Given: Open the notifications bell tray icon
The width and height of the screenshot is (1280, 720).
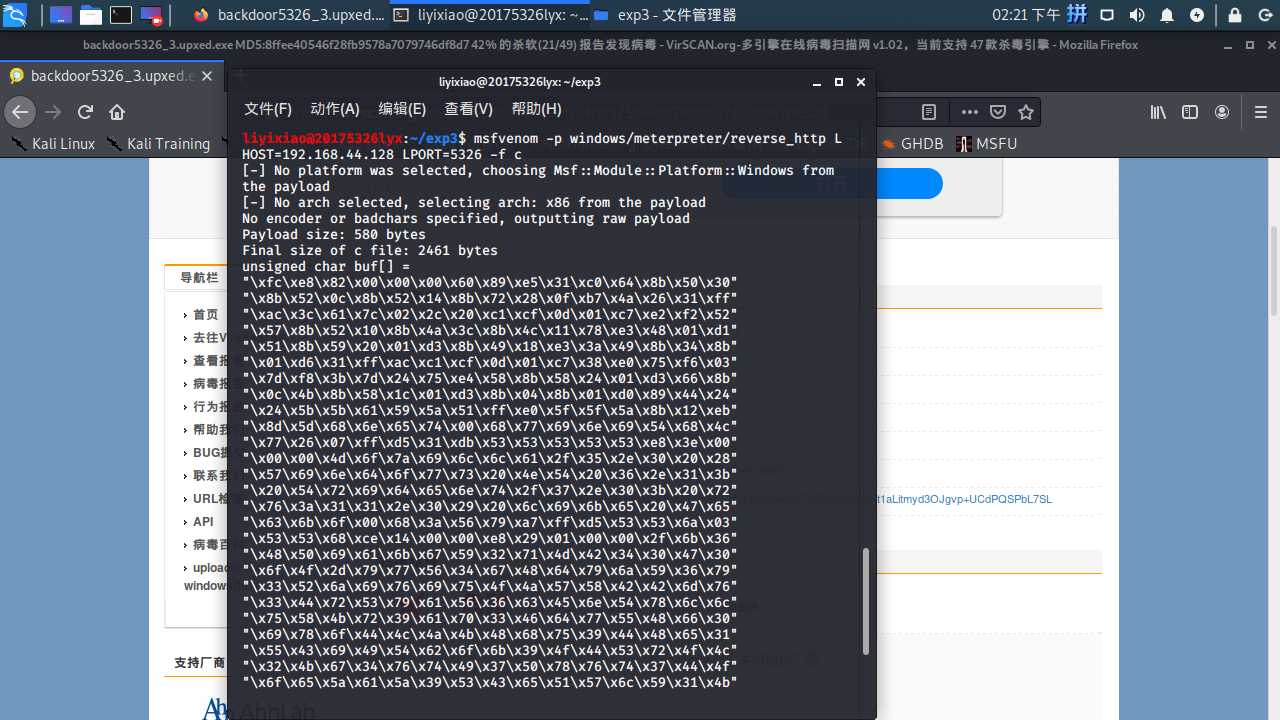Looking at the screenshot, I should point(1167,15).
